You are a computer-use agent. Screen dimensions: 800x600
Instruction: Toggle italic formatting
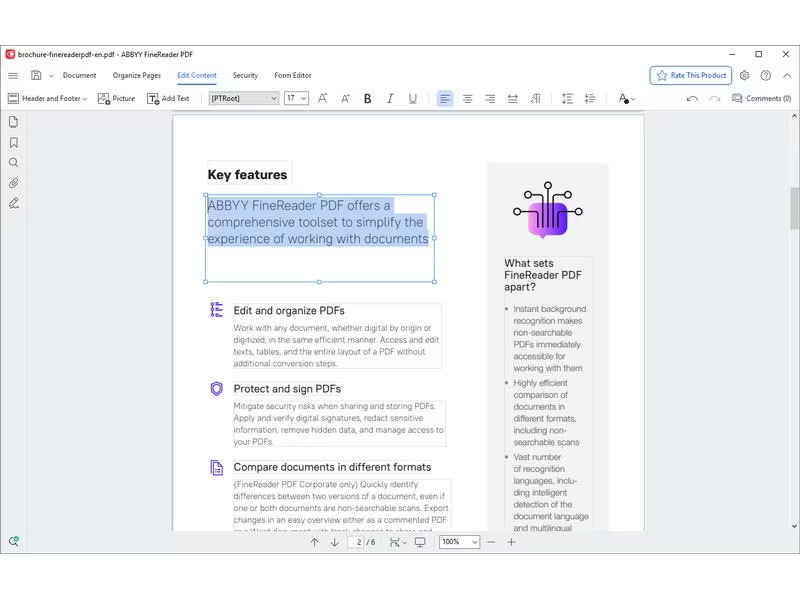(x=390, y=98)
